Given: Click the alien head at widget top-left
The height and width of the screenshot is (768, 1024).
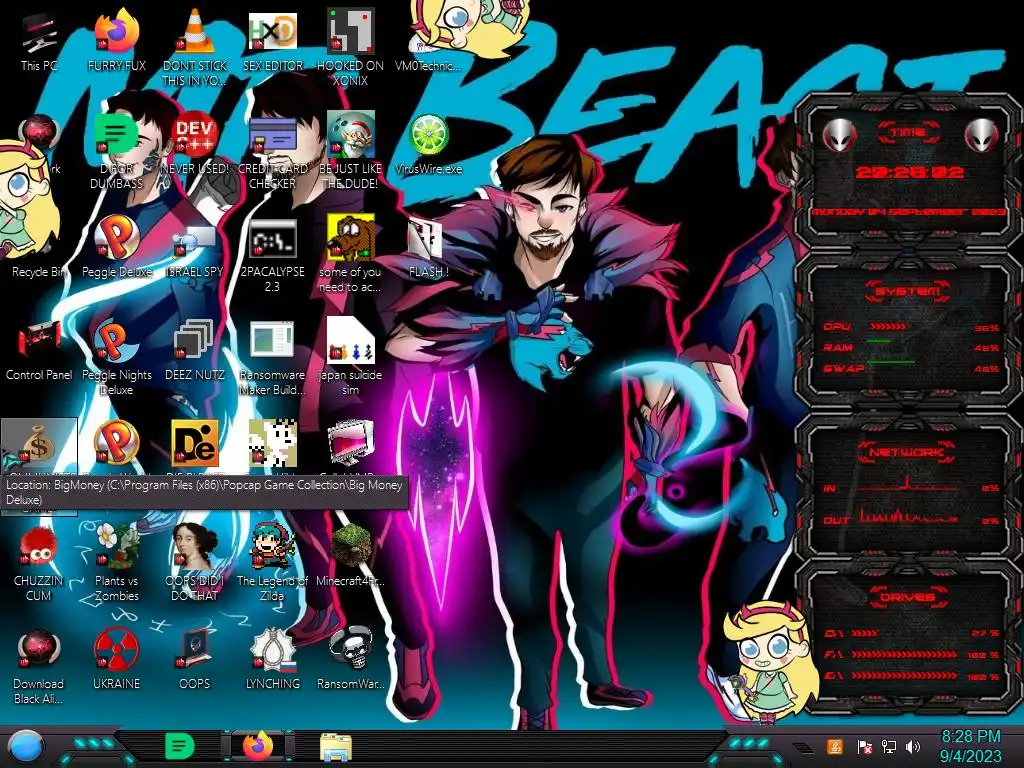Looking at the screenshot, I should tap(839, 135).
